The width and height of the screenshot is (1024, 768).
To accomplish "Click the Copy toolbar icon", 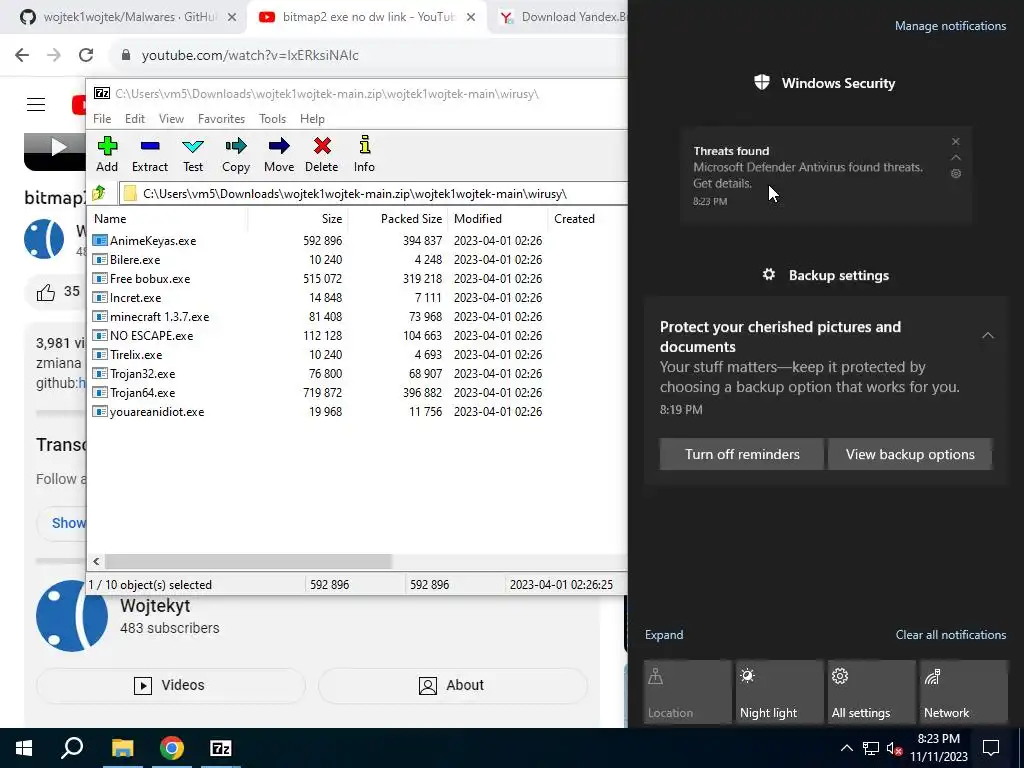I will [x=236, y=154].
